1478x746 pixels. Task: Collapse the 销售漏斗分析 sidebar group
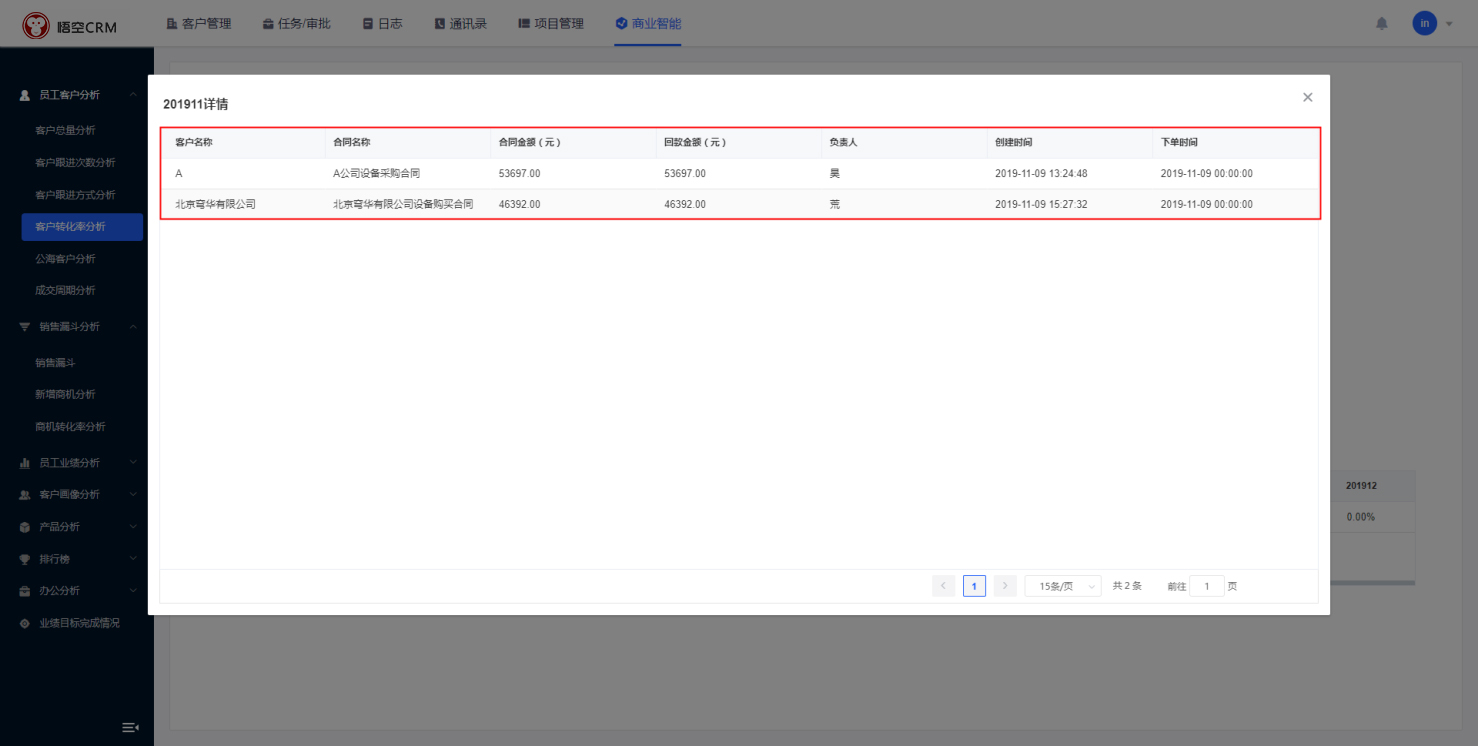coord(77,327)
